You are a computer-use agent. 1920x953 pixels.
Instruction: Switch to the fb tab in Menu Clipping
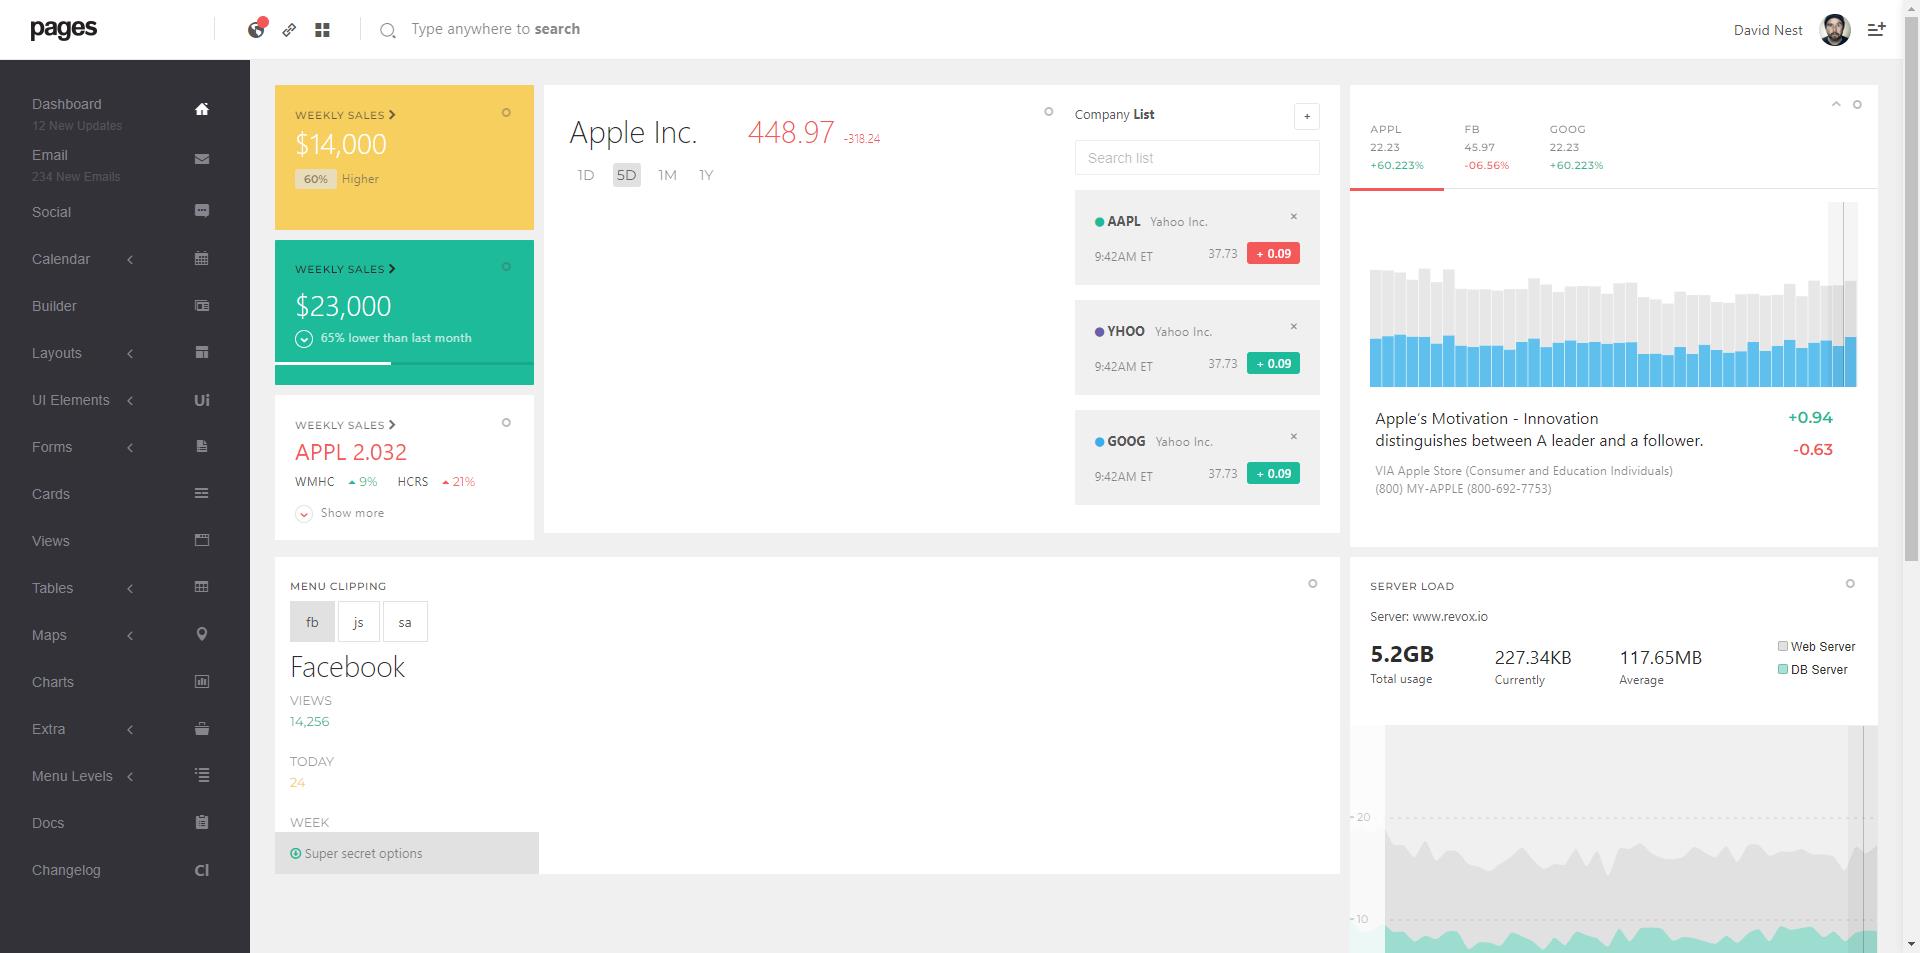312,622
